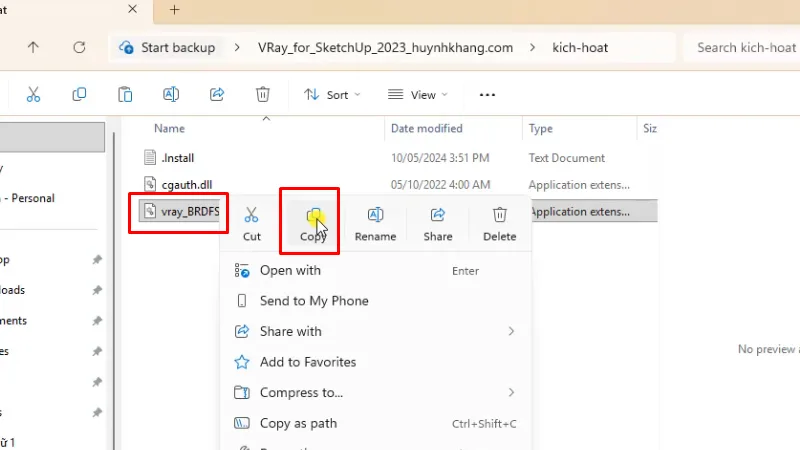Choose Share in the context menu

[438, 223]
